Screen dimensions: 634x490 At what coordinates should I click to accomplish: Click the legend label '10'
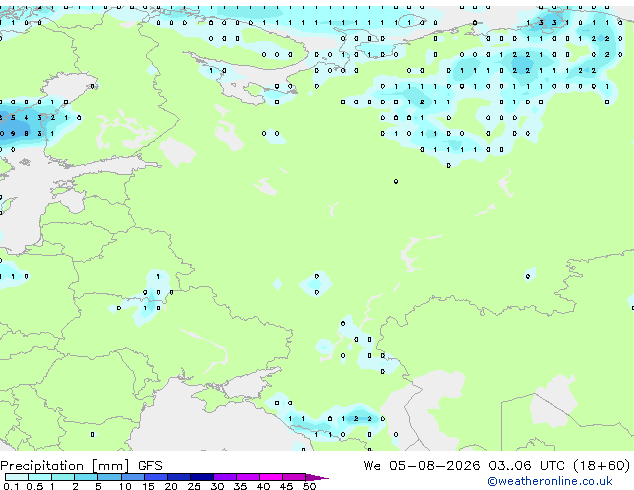pyautogui.click(x=125, y=486)
